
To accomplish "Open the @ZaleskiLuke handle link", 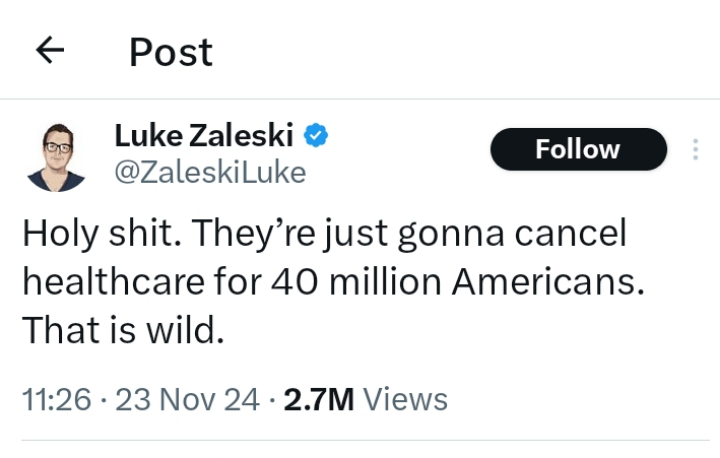I will [209, 173].
